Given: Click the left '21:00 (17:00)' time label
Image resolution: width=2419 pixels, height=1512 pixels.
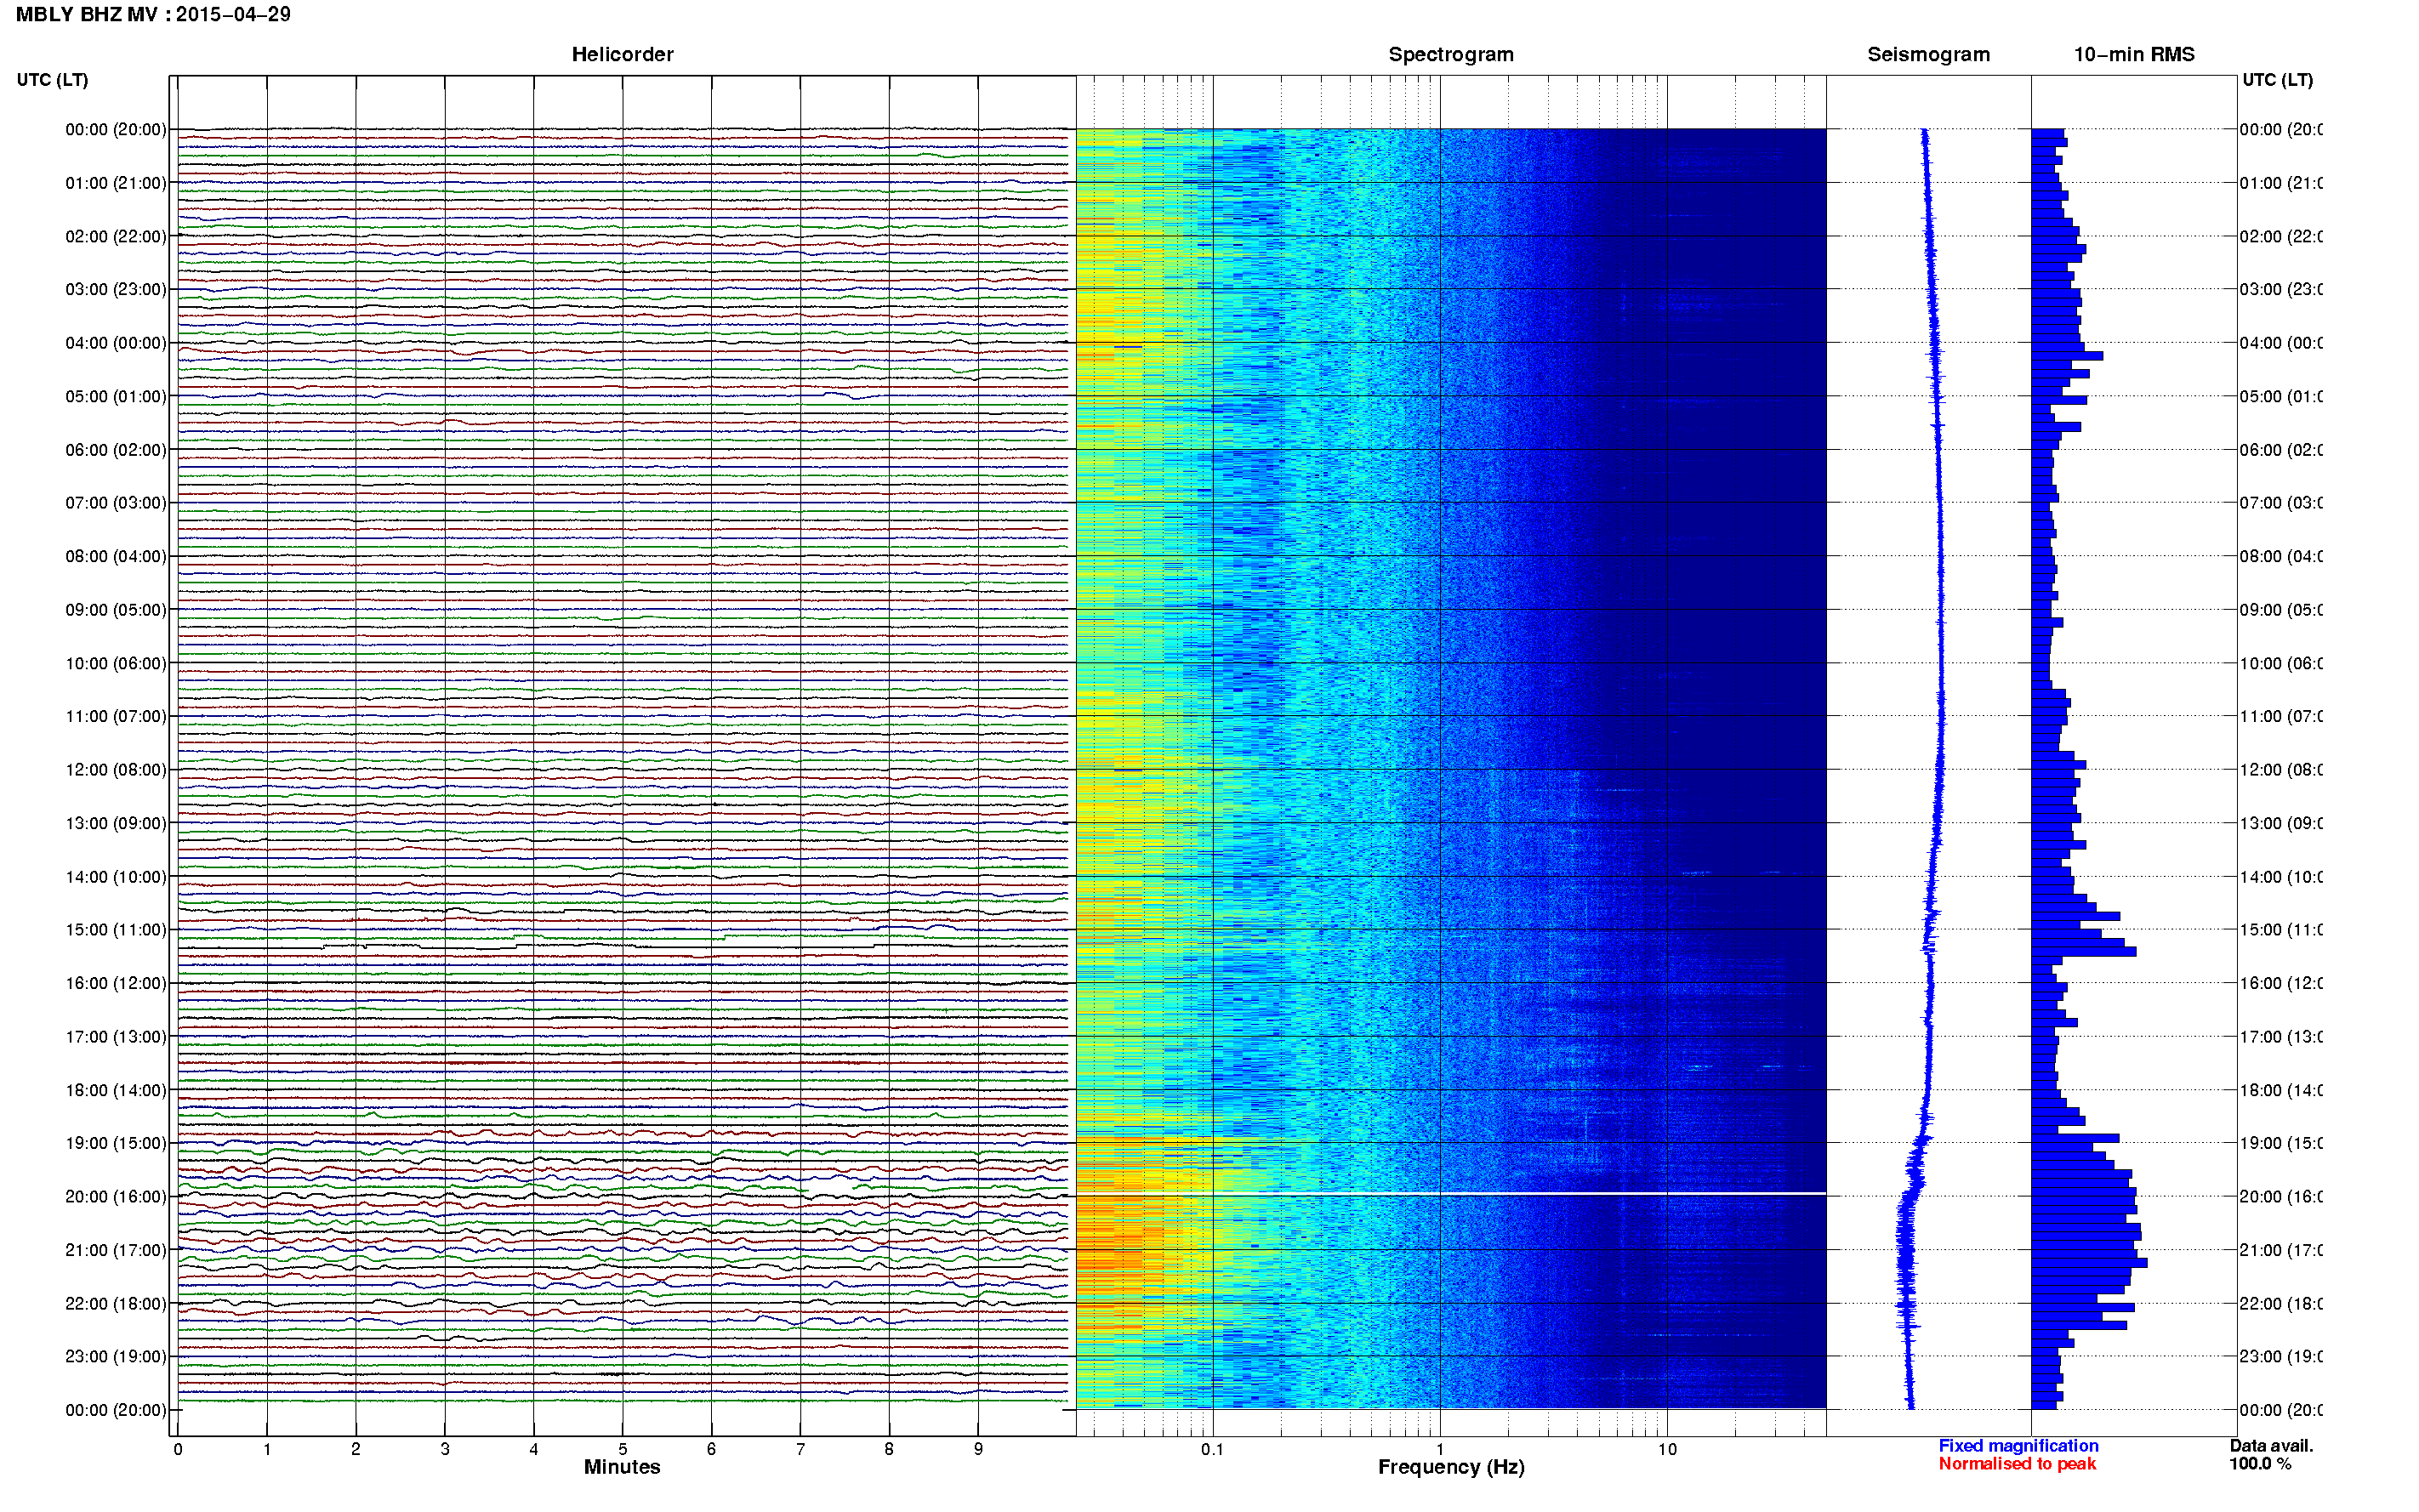Looking at the screenshot, I should coord(116,1250).
